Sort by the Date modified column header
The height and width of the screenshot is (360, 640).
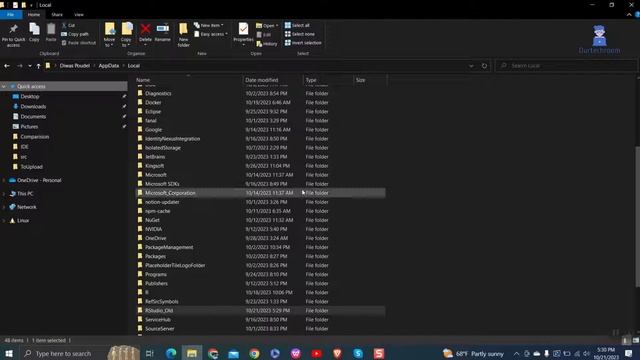pyautogui.click(x=272, y=80)
